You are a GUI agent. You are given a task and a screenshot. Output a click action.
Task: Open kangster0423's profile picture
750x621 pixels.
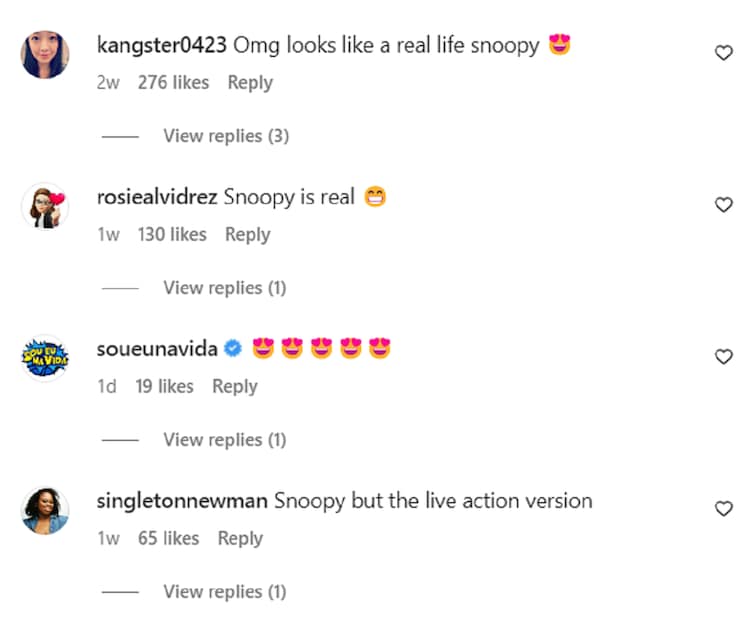tap(45, 54)
